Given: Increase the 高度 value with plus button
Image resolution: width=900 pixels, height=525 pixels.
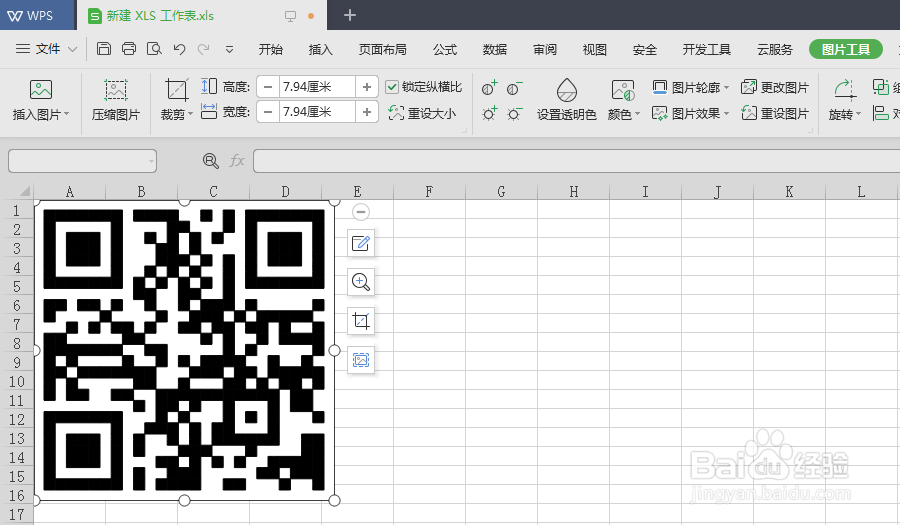Looking at the screenshot, I should coord(367,87).
